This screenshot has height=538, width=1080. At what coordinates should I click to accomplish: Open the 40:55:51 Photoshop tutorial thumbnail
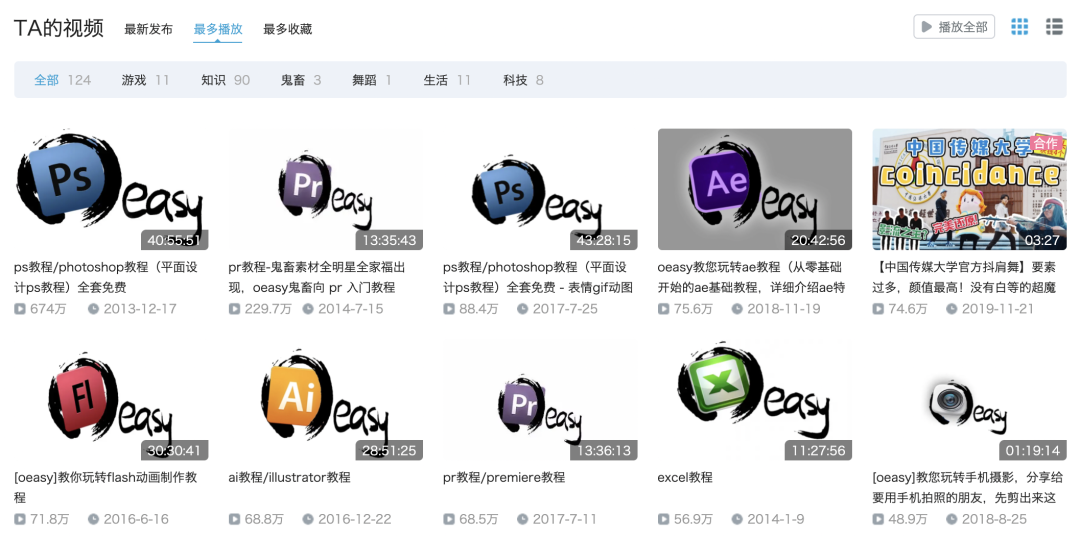(111, 189)
